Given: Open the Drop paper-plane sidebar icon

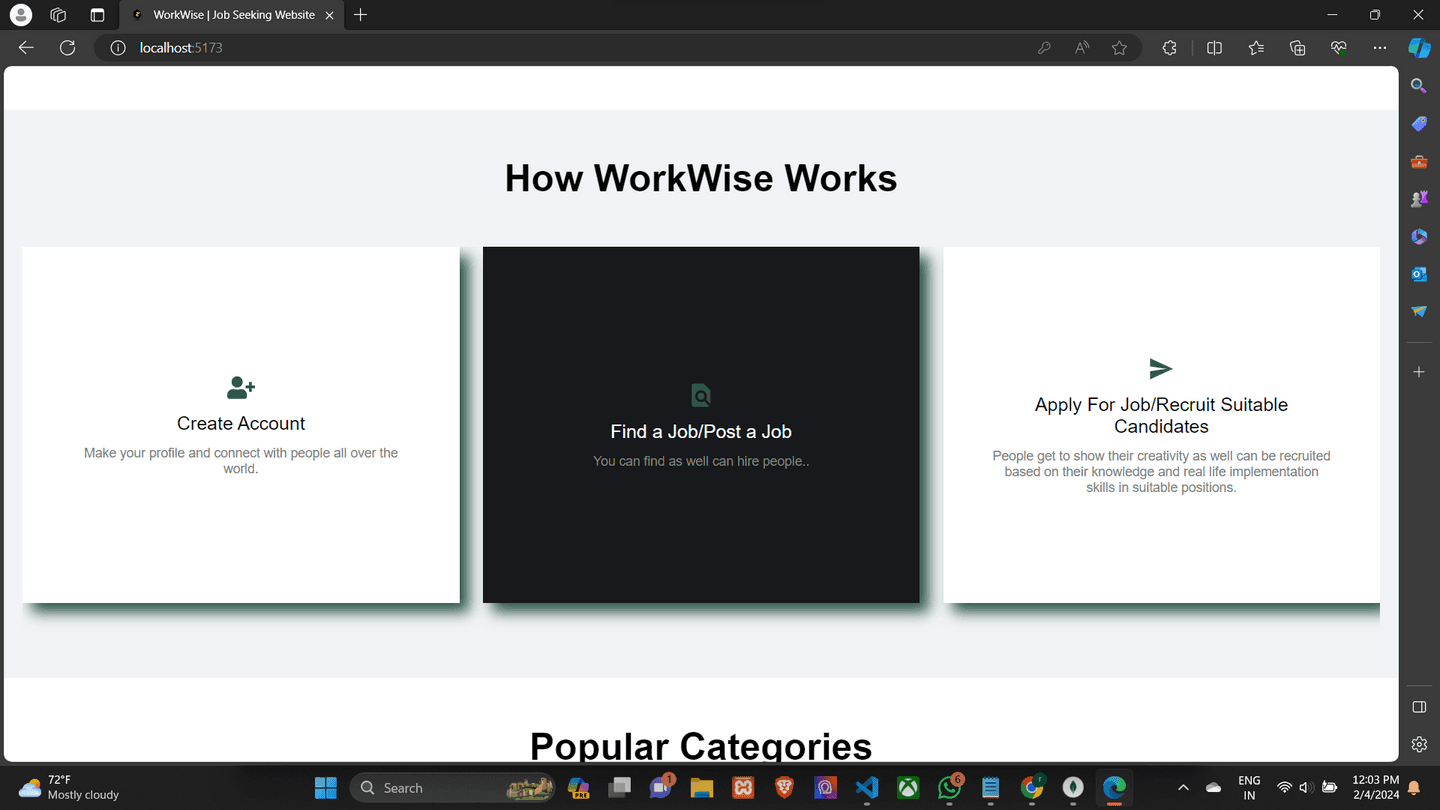Looking at the screenshot, I should pyautogui.click(x=1419, y=312).
